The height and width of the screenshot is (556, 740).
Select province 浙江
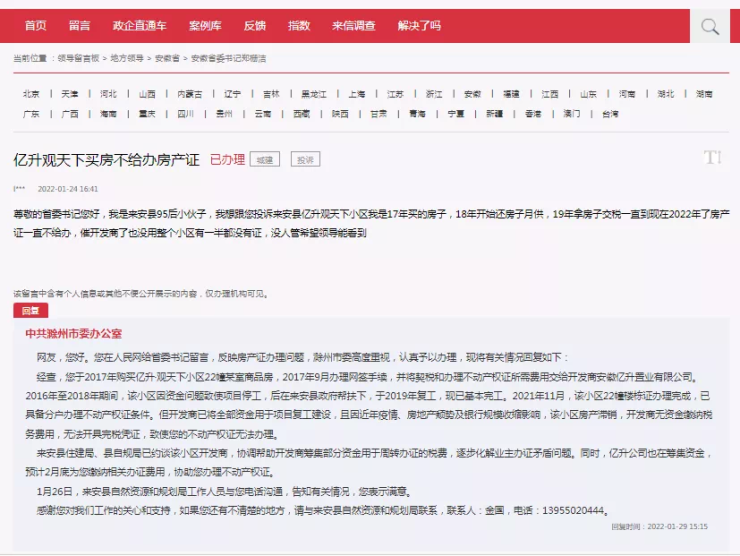(x=434, y=94)
